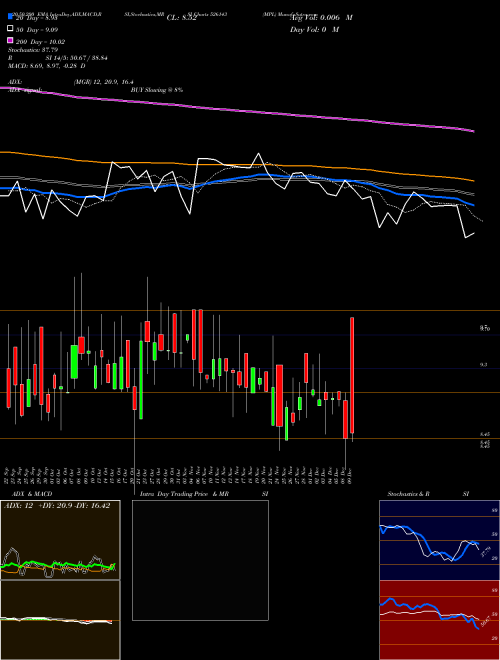Click the magenta 200 Day legend swatch
500x660 pixels.
[11, 41]
